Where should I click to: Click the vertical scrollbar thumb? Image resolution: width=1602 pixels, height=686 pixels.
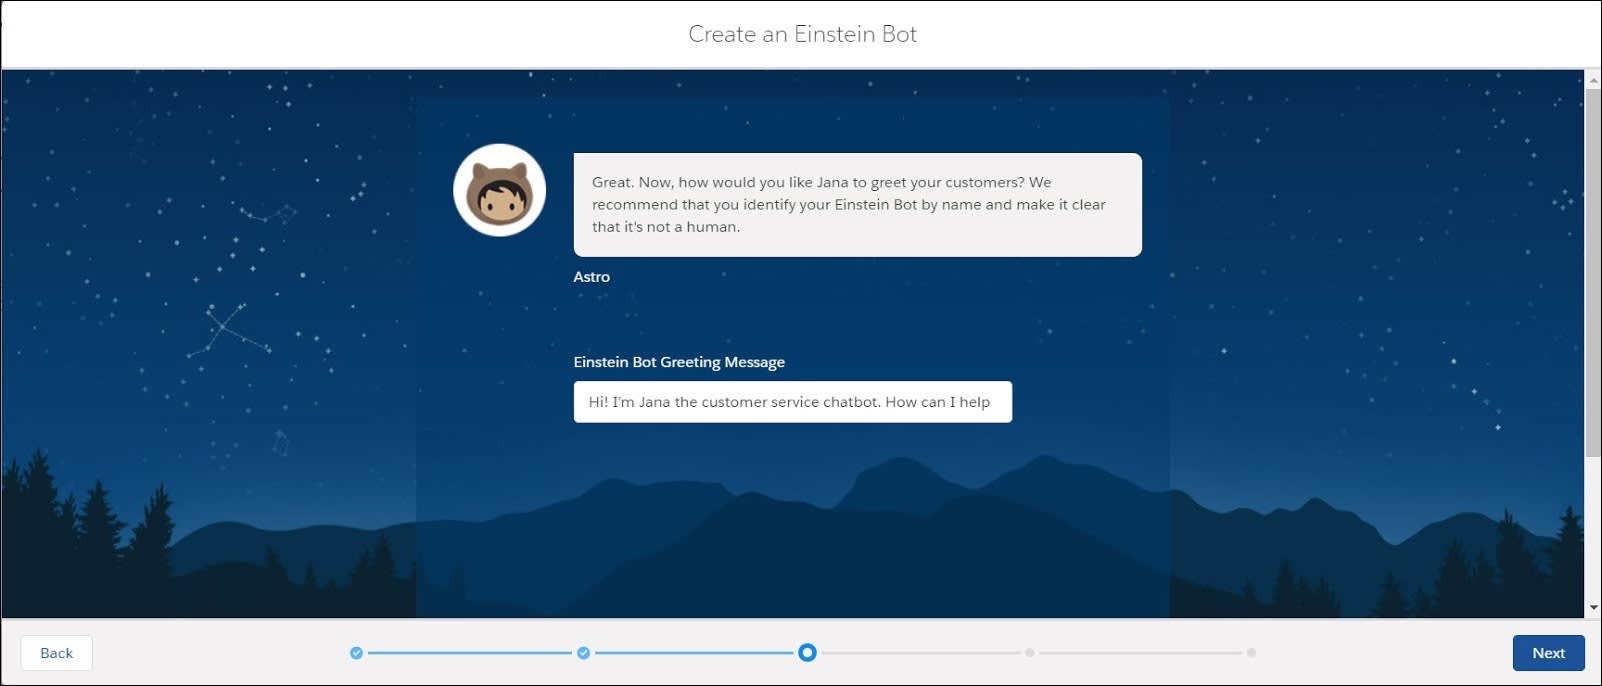click(x=1593, y=272)
